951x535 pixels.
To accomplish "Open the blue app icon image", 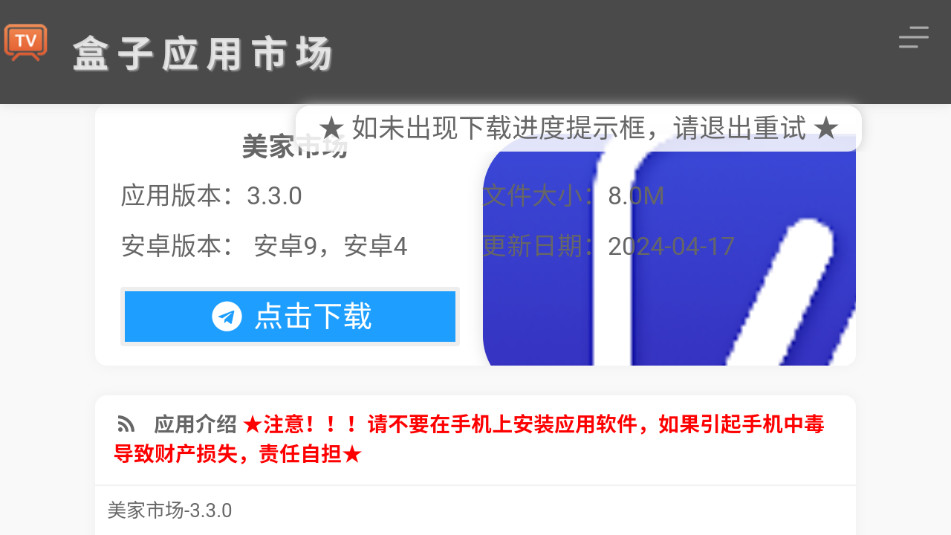I will click(x=669, y=250).
